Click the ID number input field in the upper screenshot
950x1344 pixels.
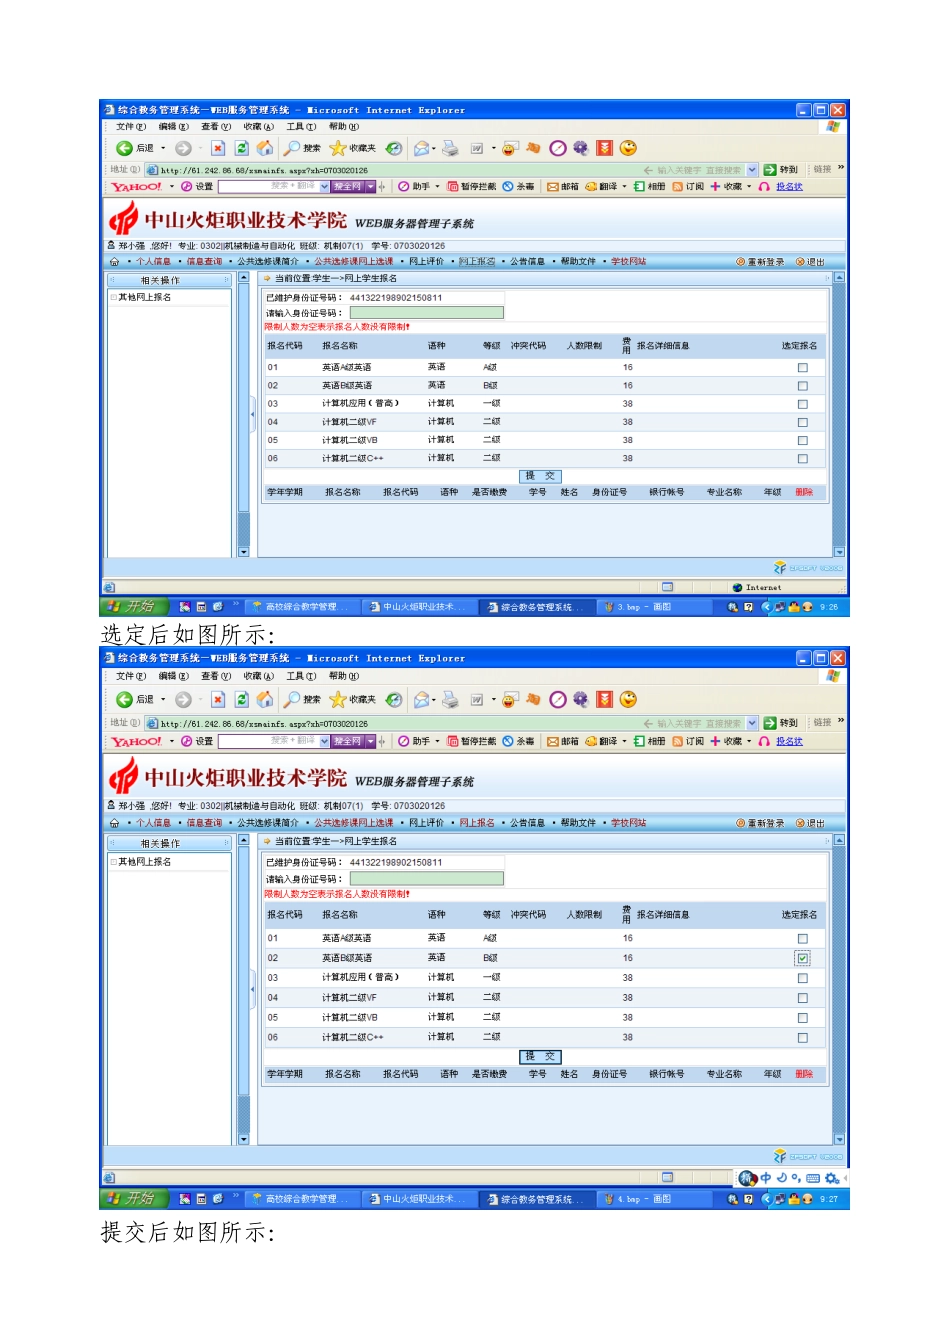(x=426, y=313)
